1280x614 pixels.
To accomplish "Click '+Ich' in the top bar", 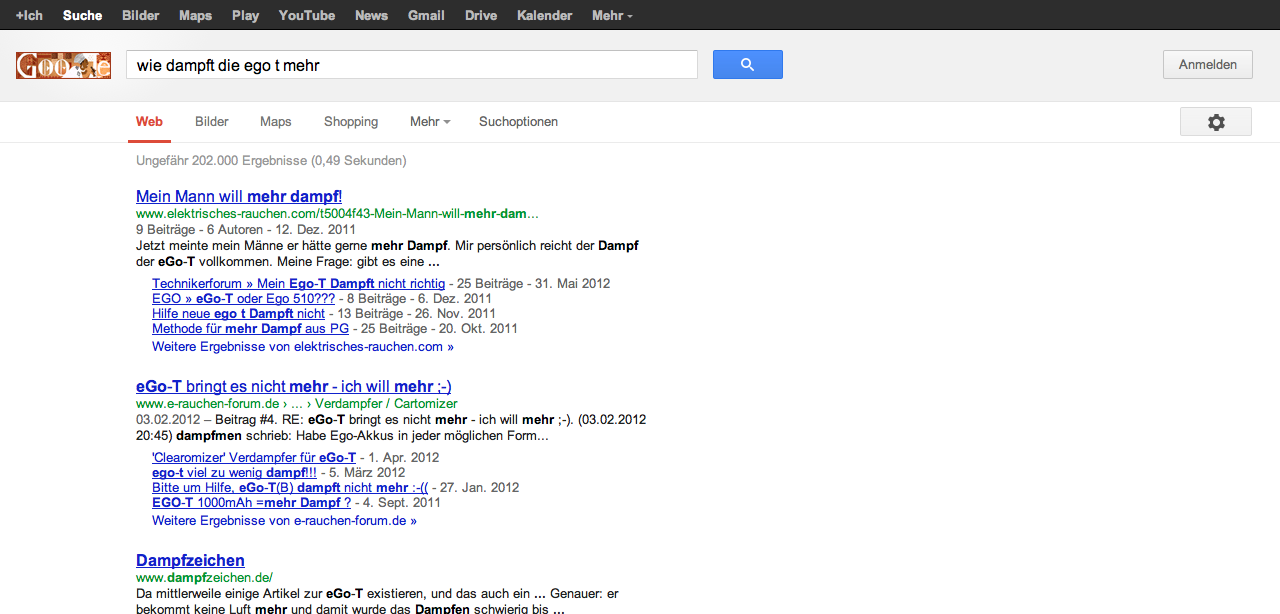I will pos(29,16).
